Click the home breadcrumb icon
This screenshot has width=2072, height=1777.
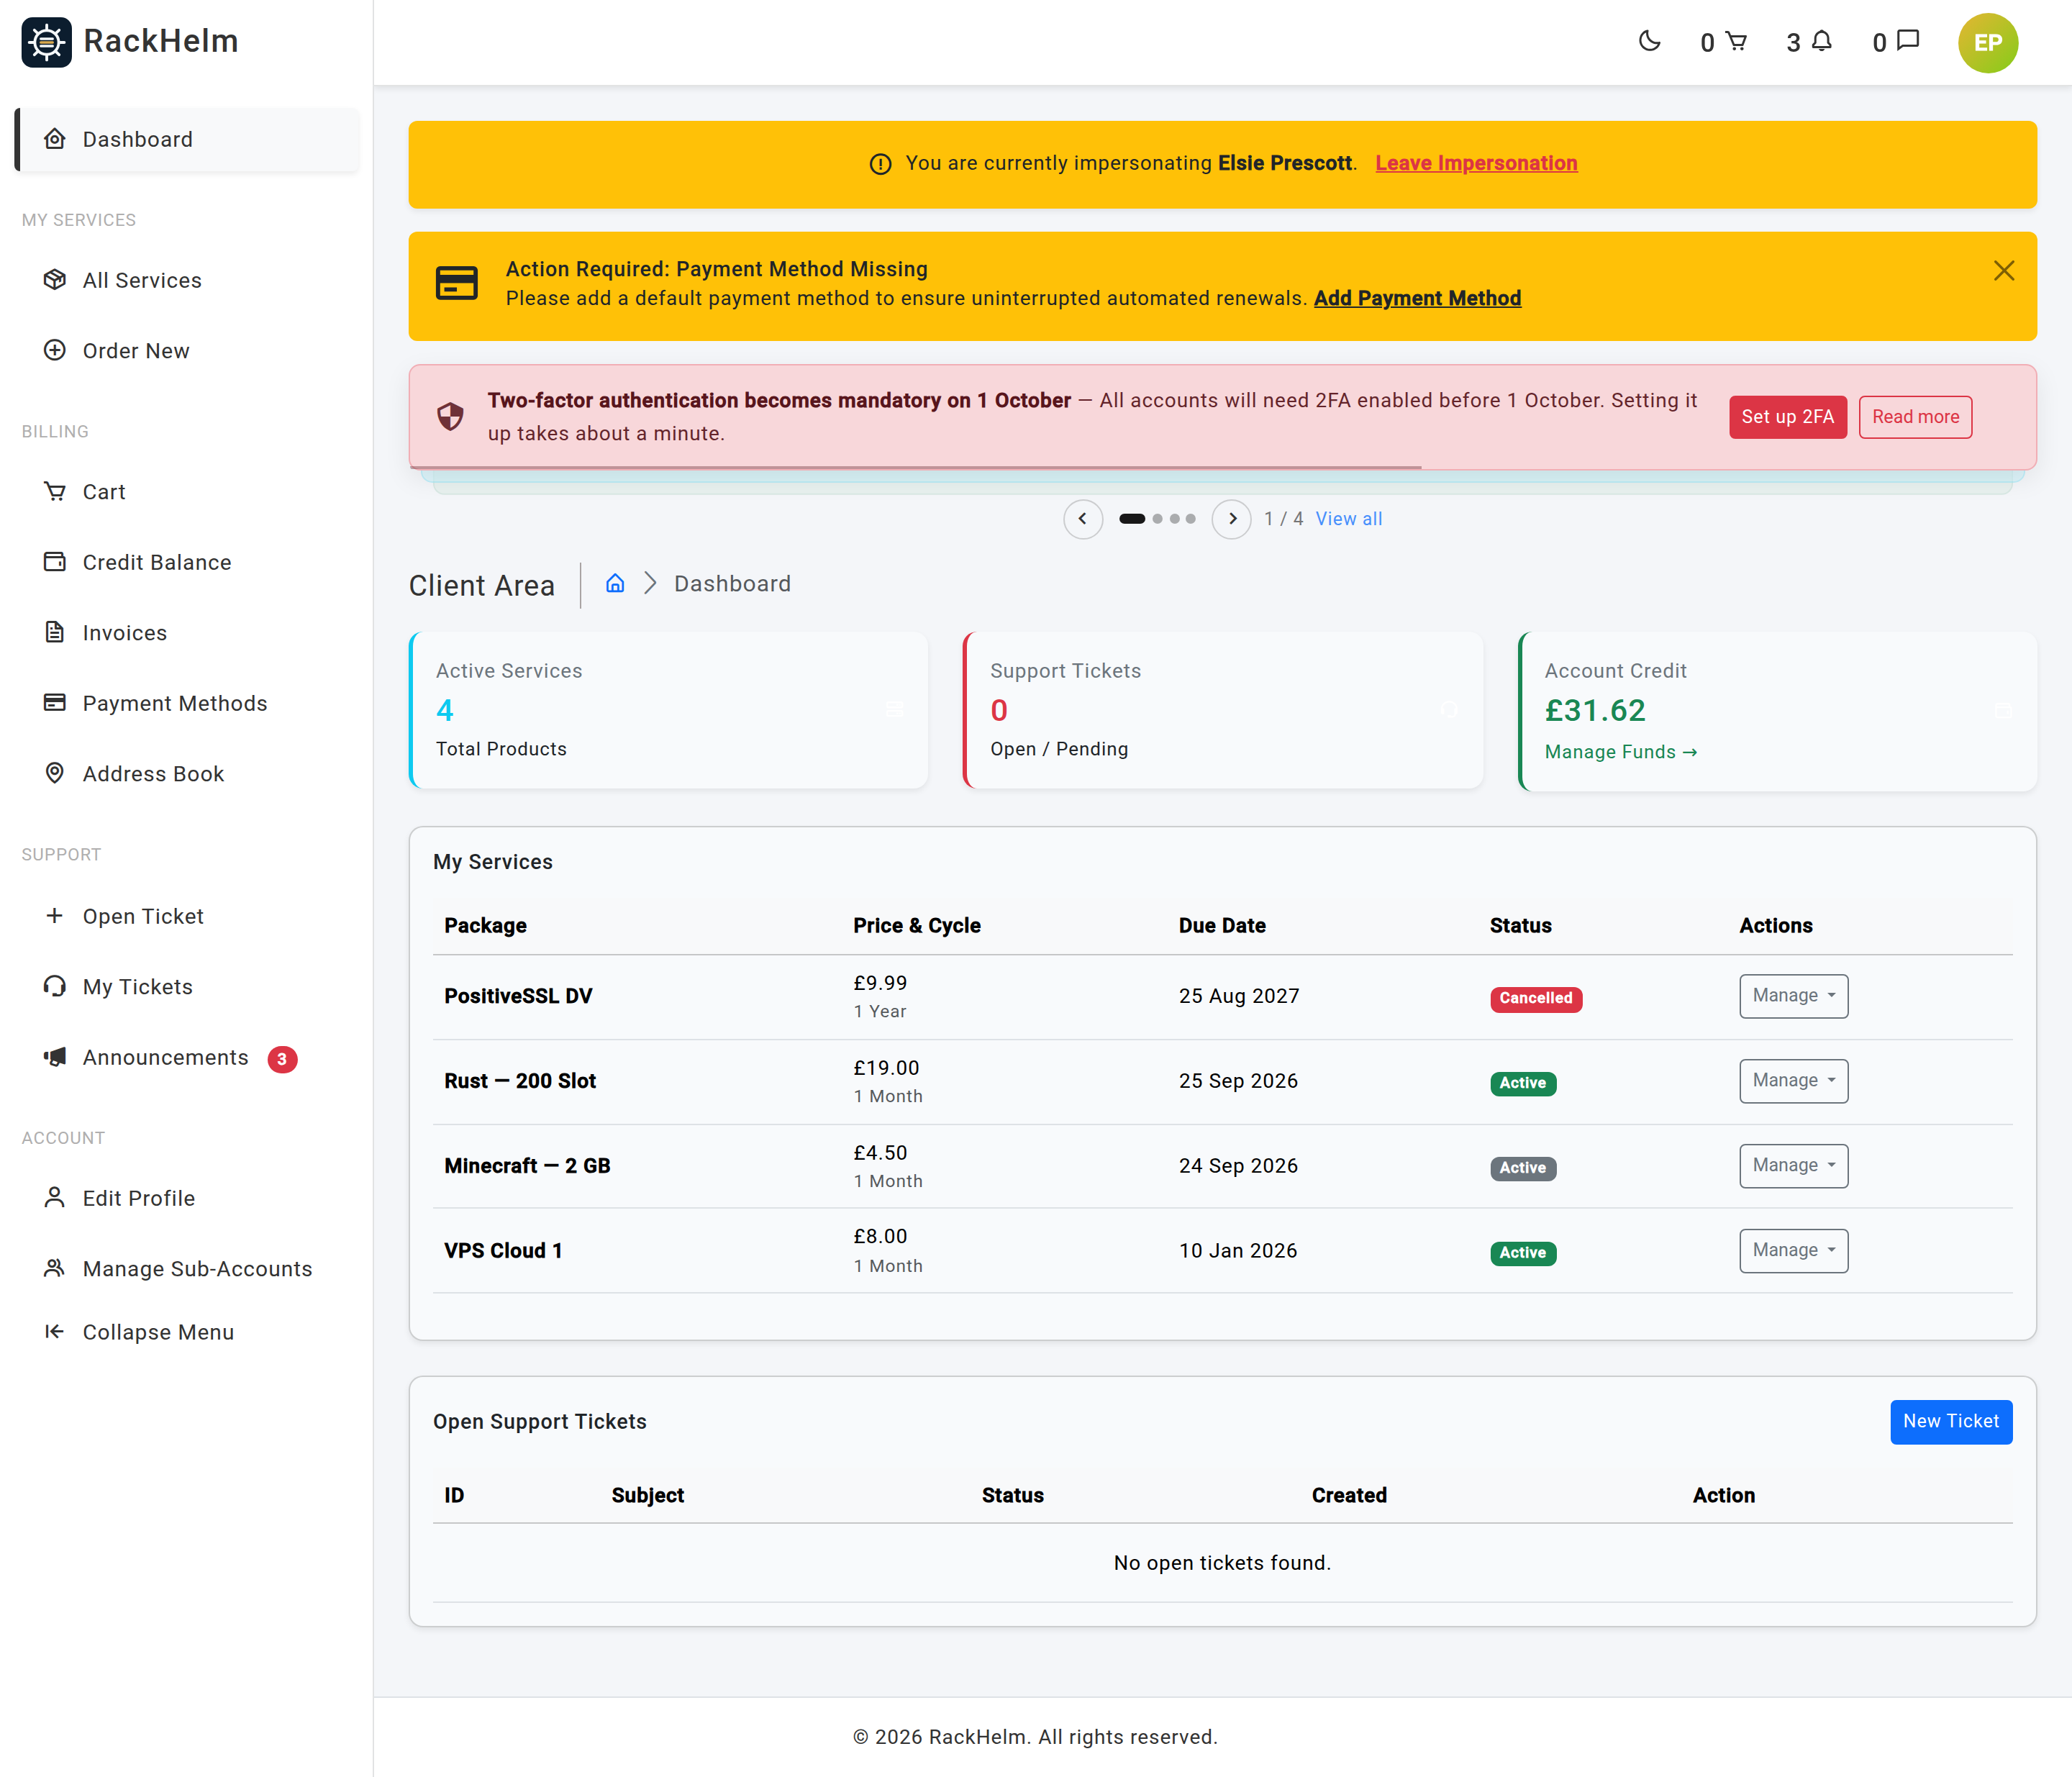pyautogui.click(x=615, y=583)
